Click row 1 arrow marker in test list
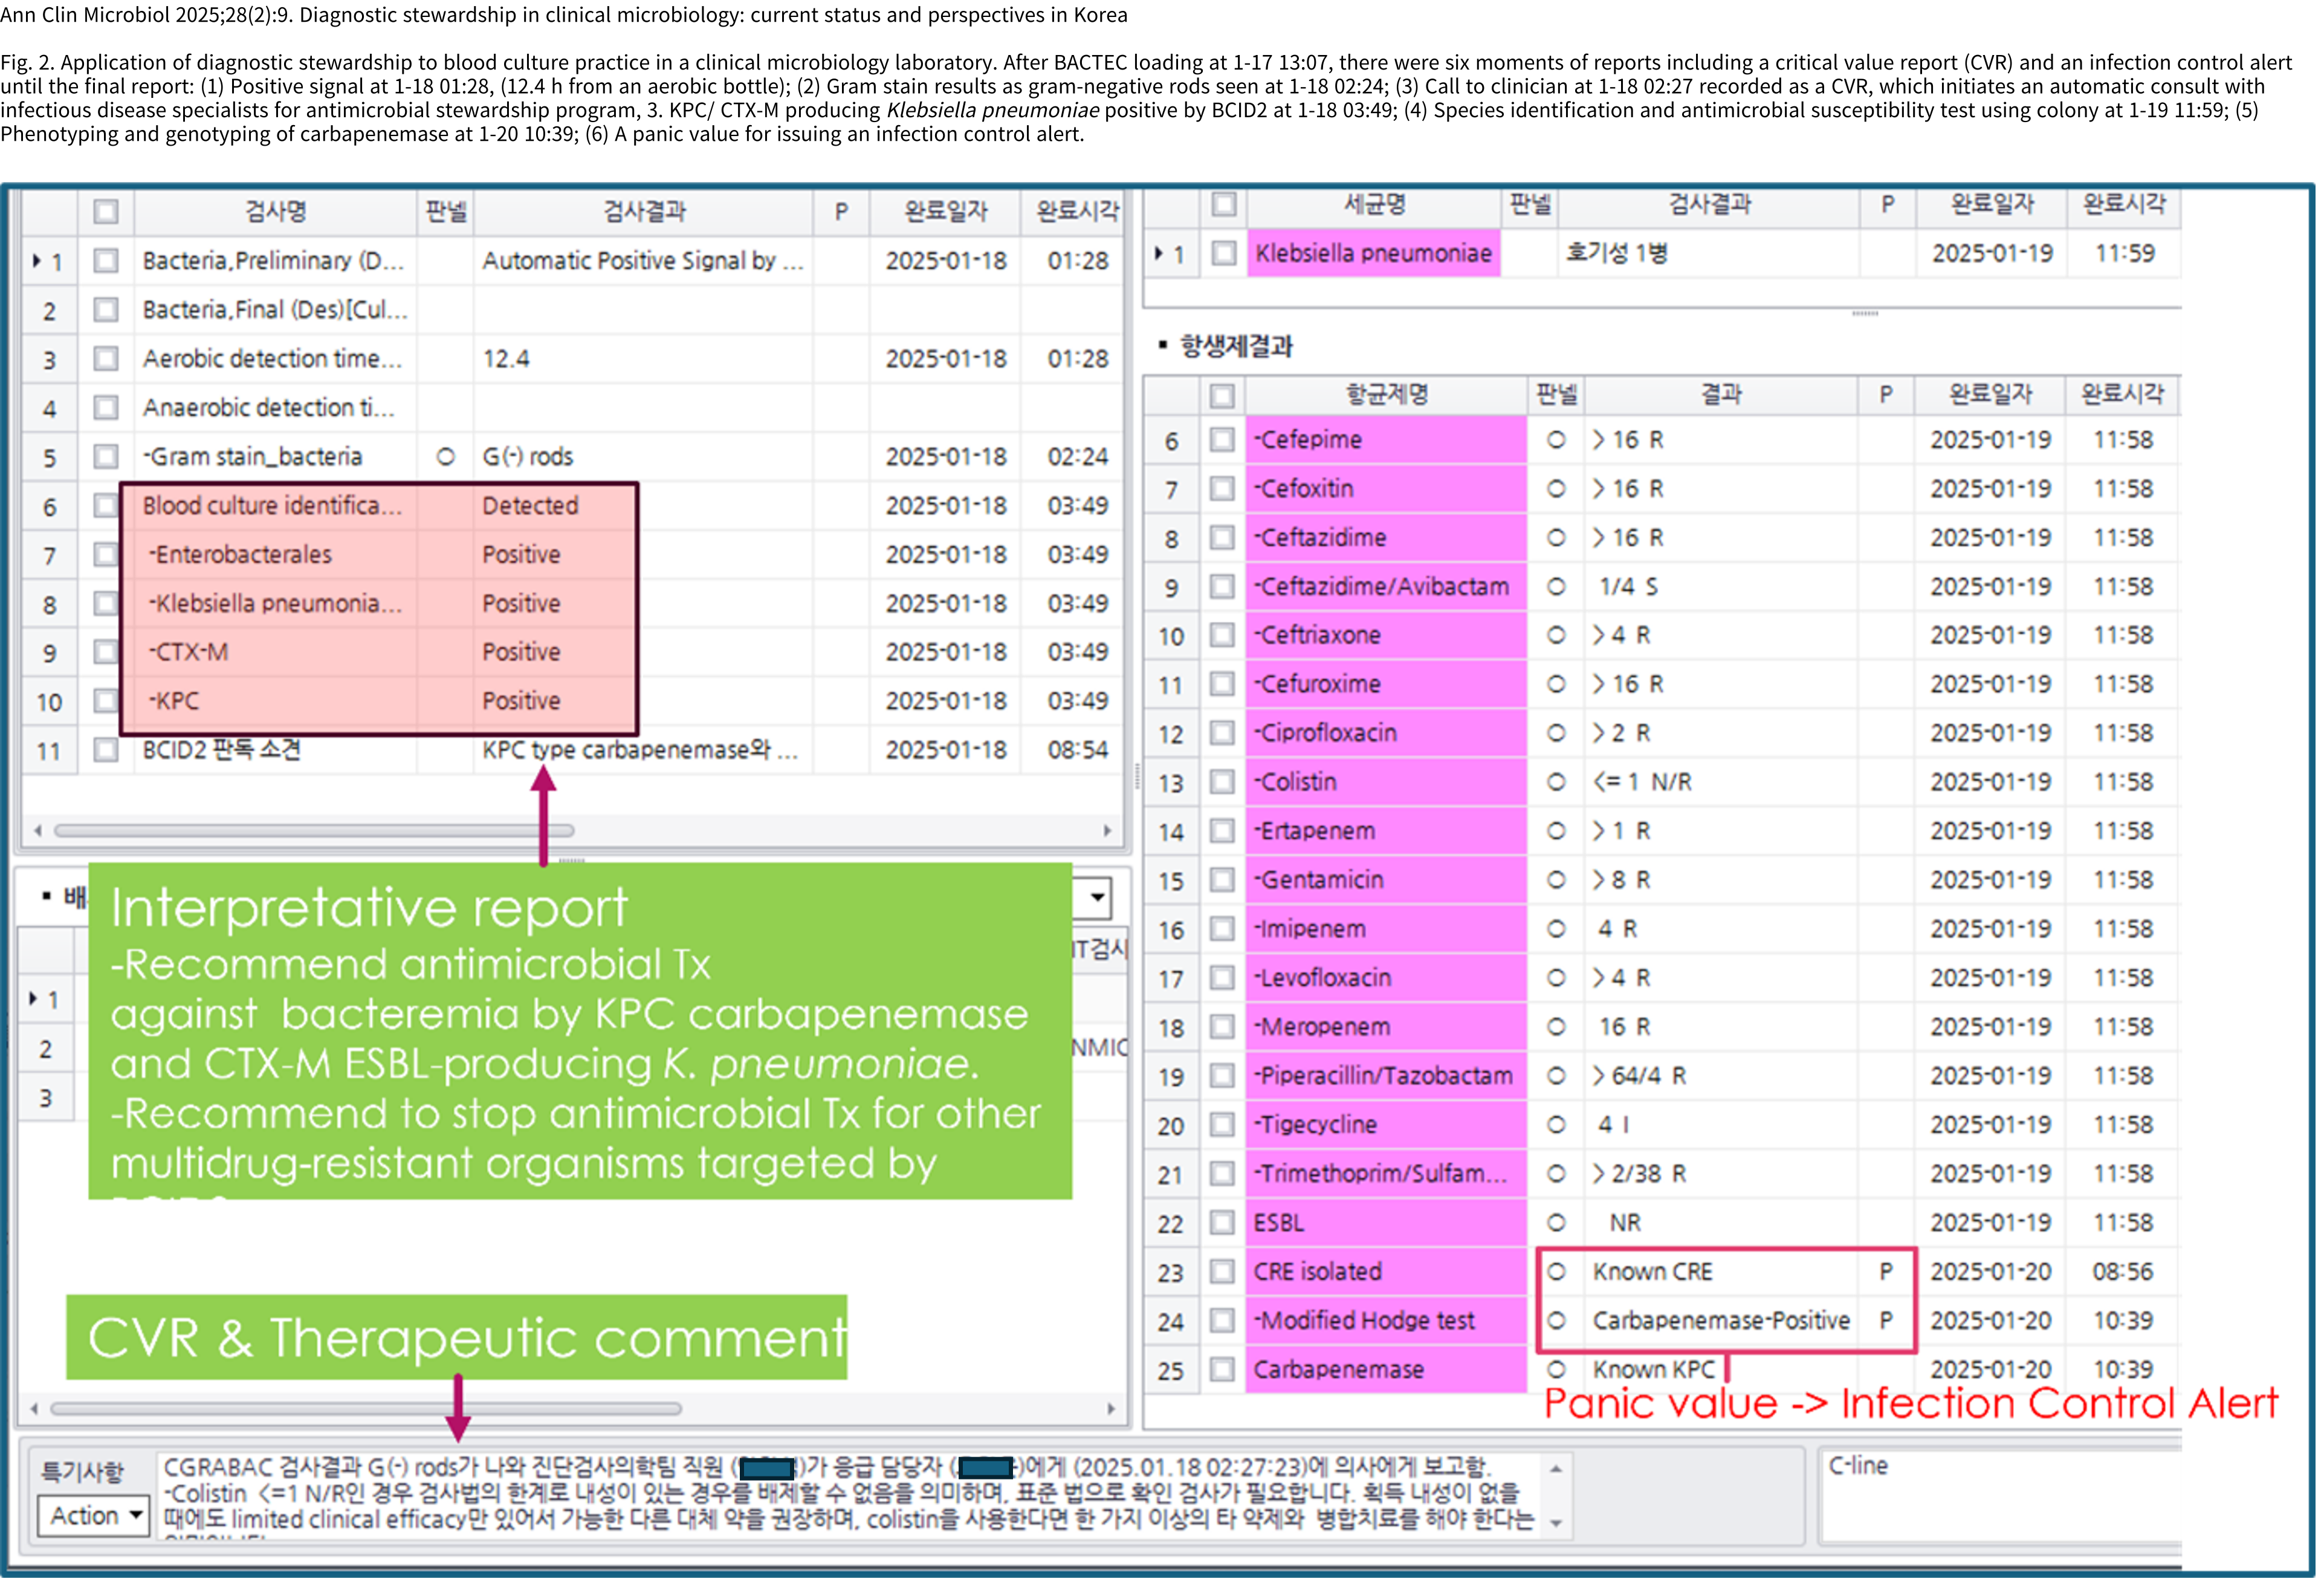2324x1578 pixels. pyautogui.click(x=37, y=261)
